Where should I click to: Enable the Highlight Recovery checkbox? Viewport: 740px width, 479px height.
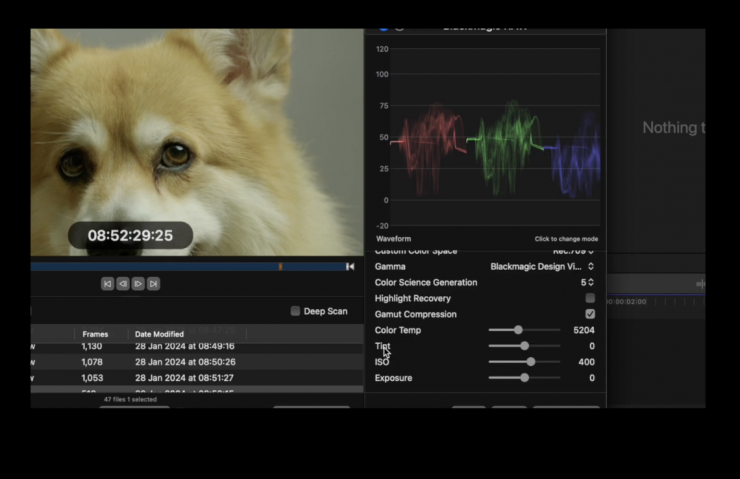590,298
